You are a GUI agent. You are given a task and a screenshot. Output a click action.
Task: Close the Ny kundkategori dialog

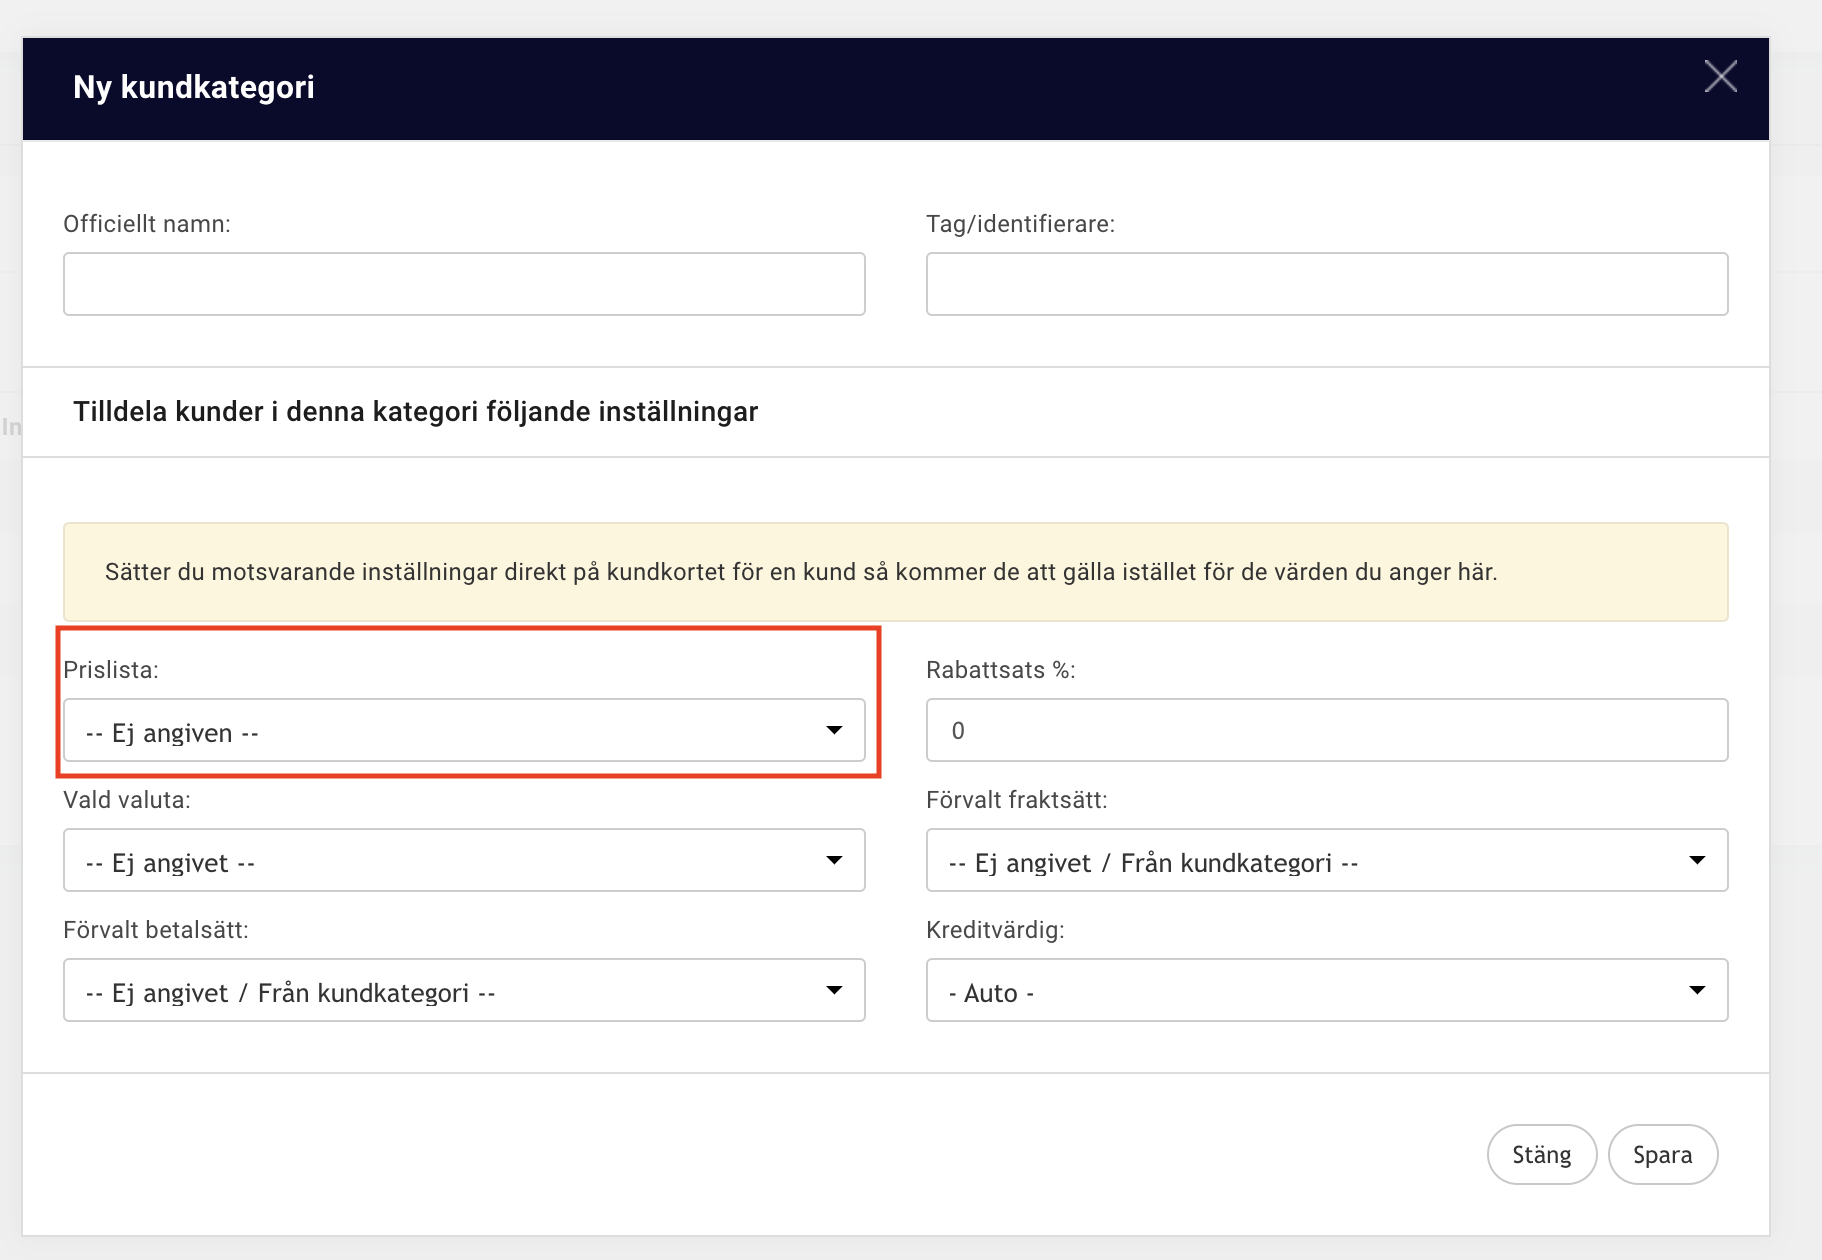point(1720,76)
